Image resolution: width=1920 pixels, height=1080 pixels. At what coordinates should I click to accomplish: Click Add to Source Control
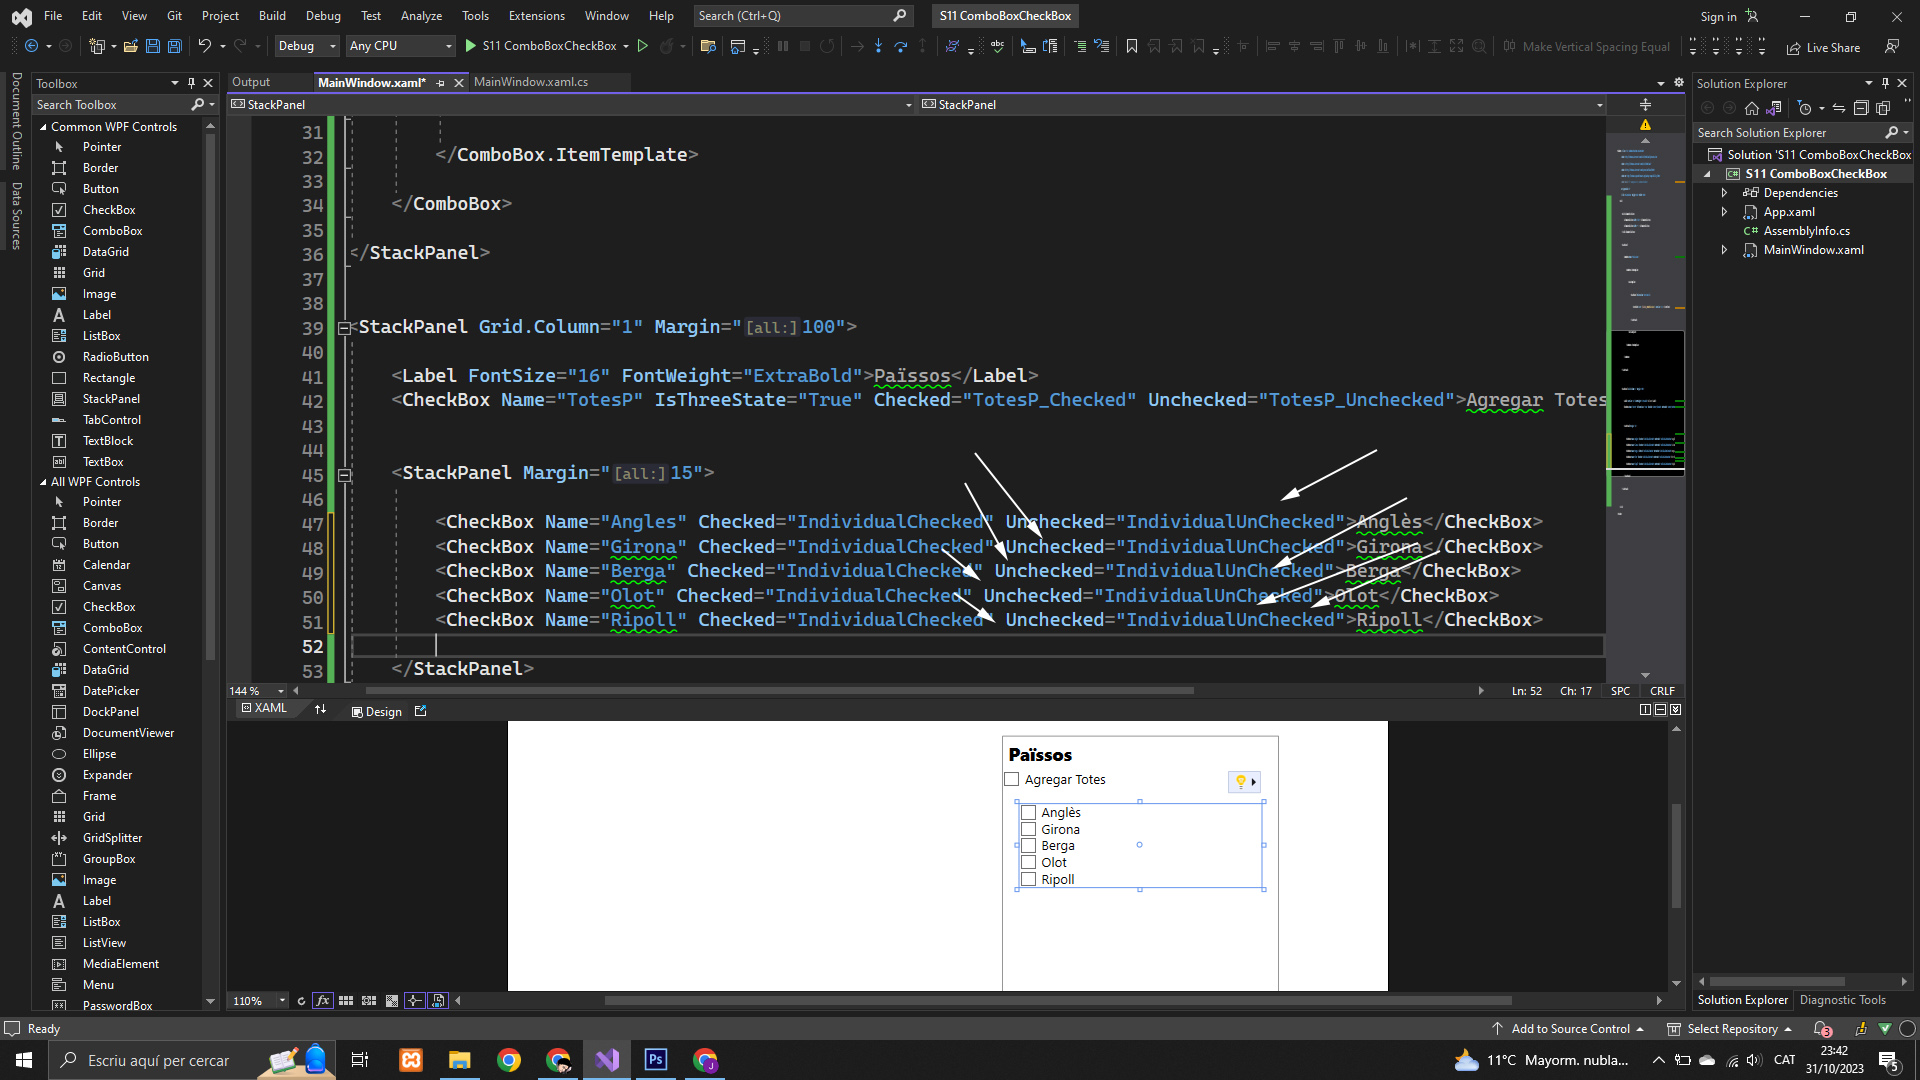(1569, 1029)
